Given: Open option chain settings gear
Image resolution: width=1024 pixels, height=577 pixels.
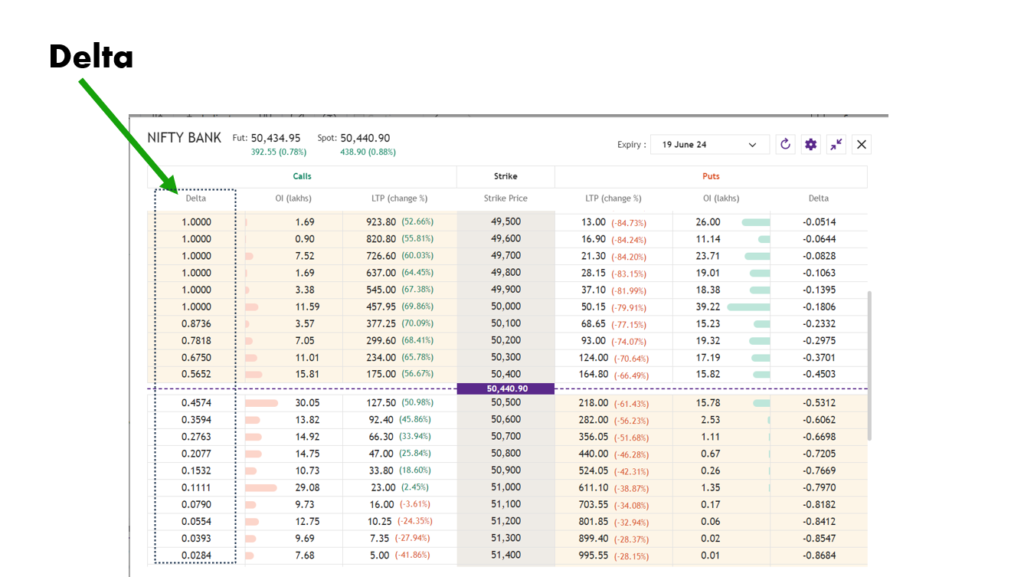Looking at the screenshot, I should click(810, 144).
